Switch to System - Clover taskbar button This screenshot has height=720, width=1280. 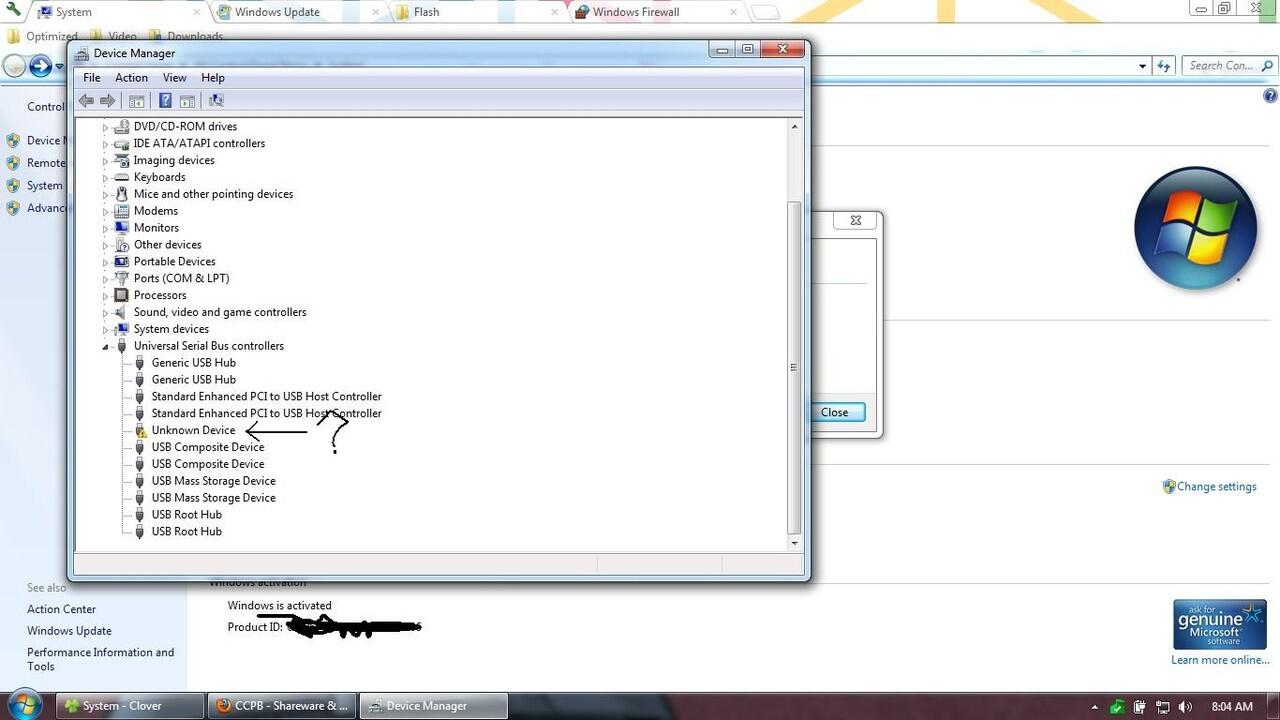pos(130,706)
